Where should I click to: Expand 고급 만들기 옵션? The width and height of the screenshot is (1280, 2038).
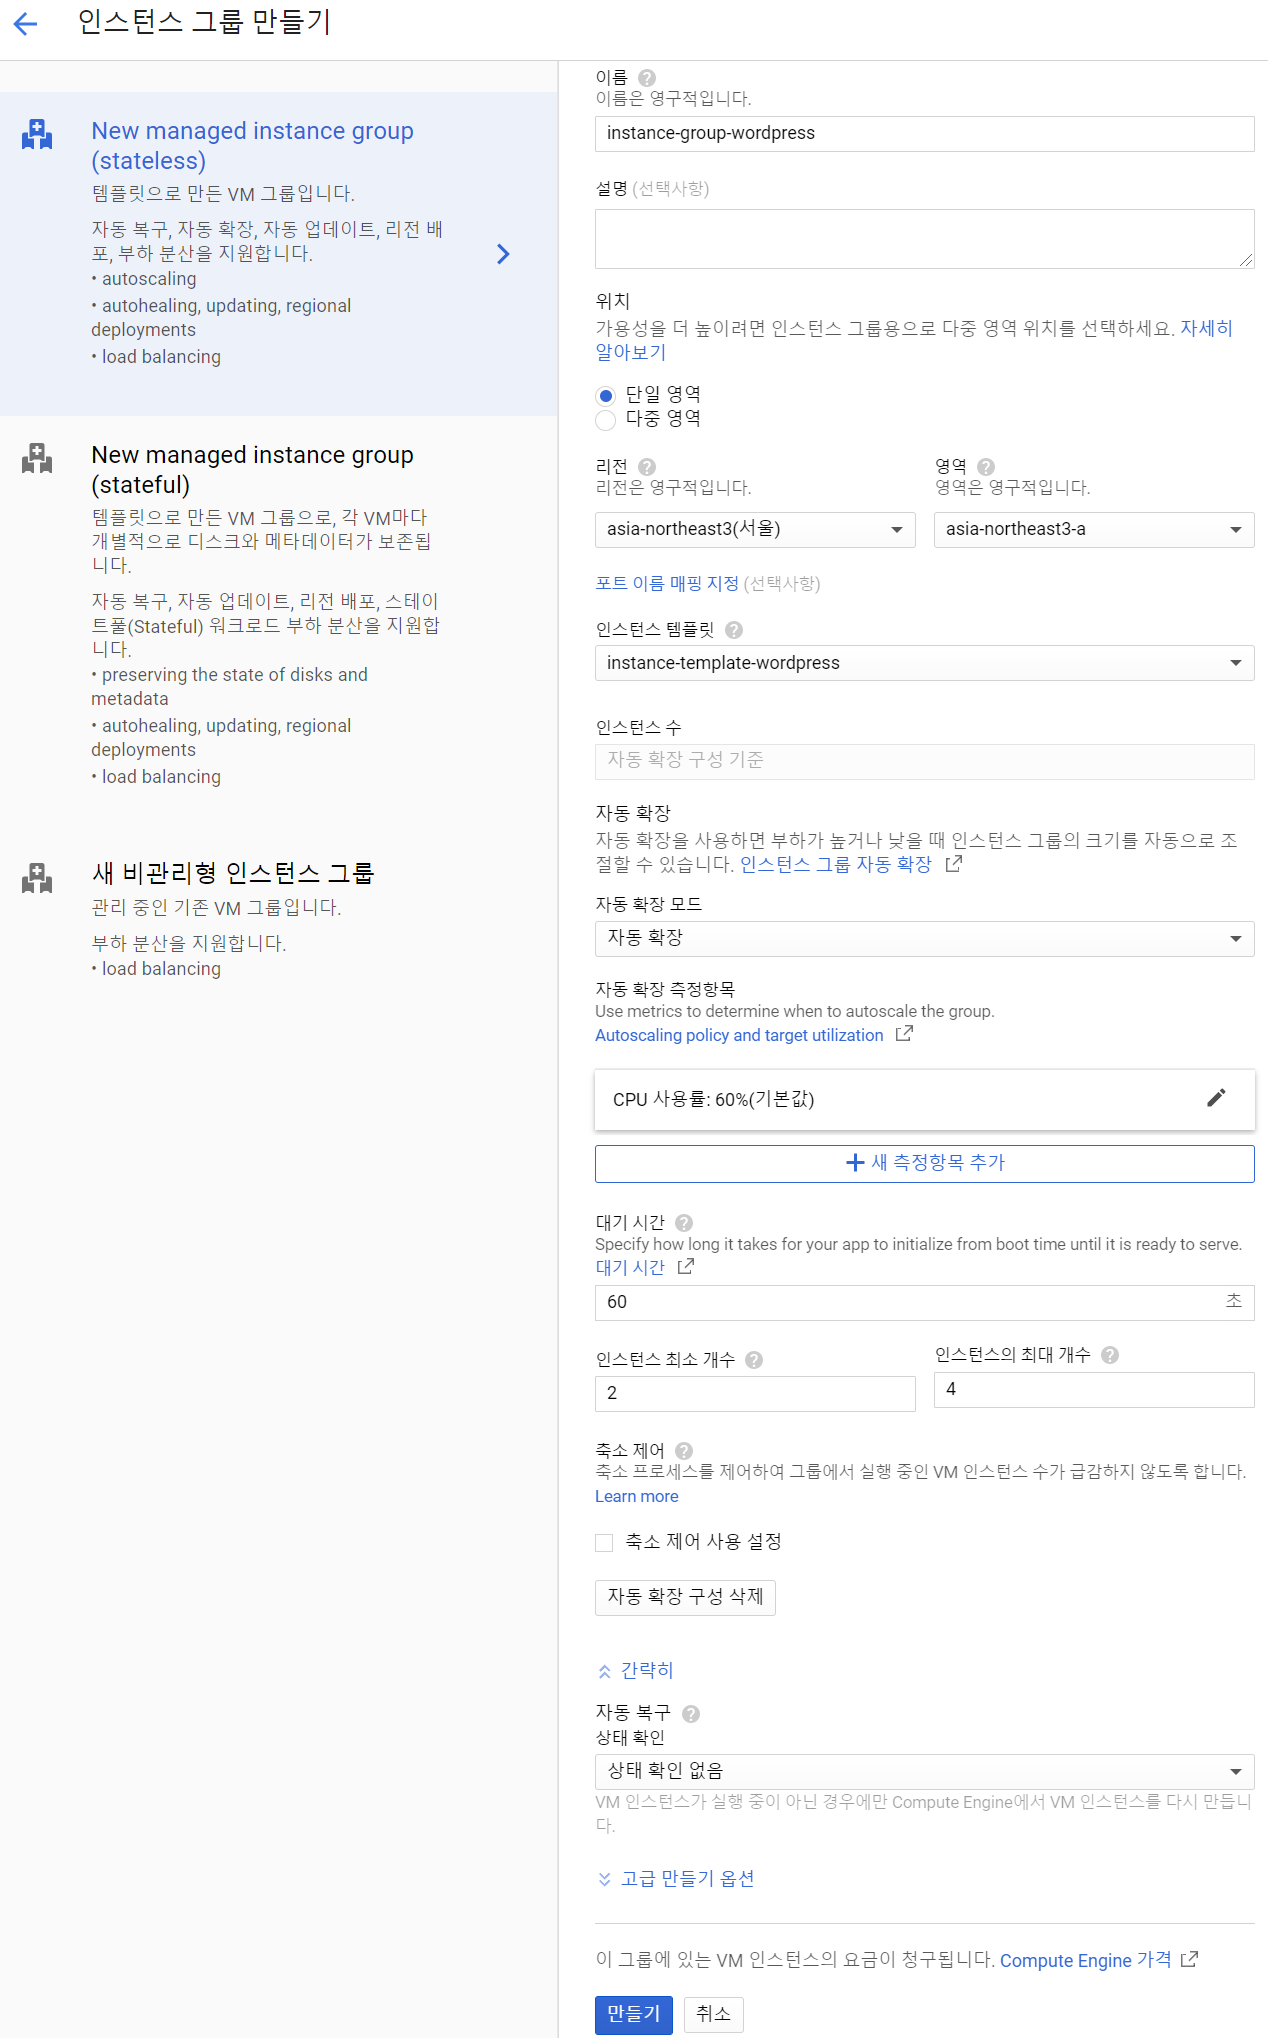tap(676, 1879)
